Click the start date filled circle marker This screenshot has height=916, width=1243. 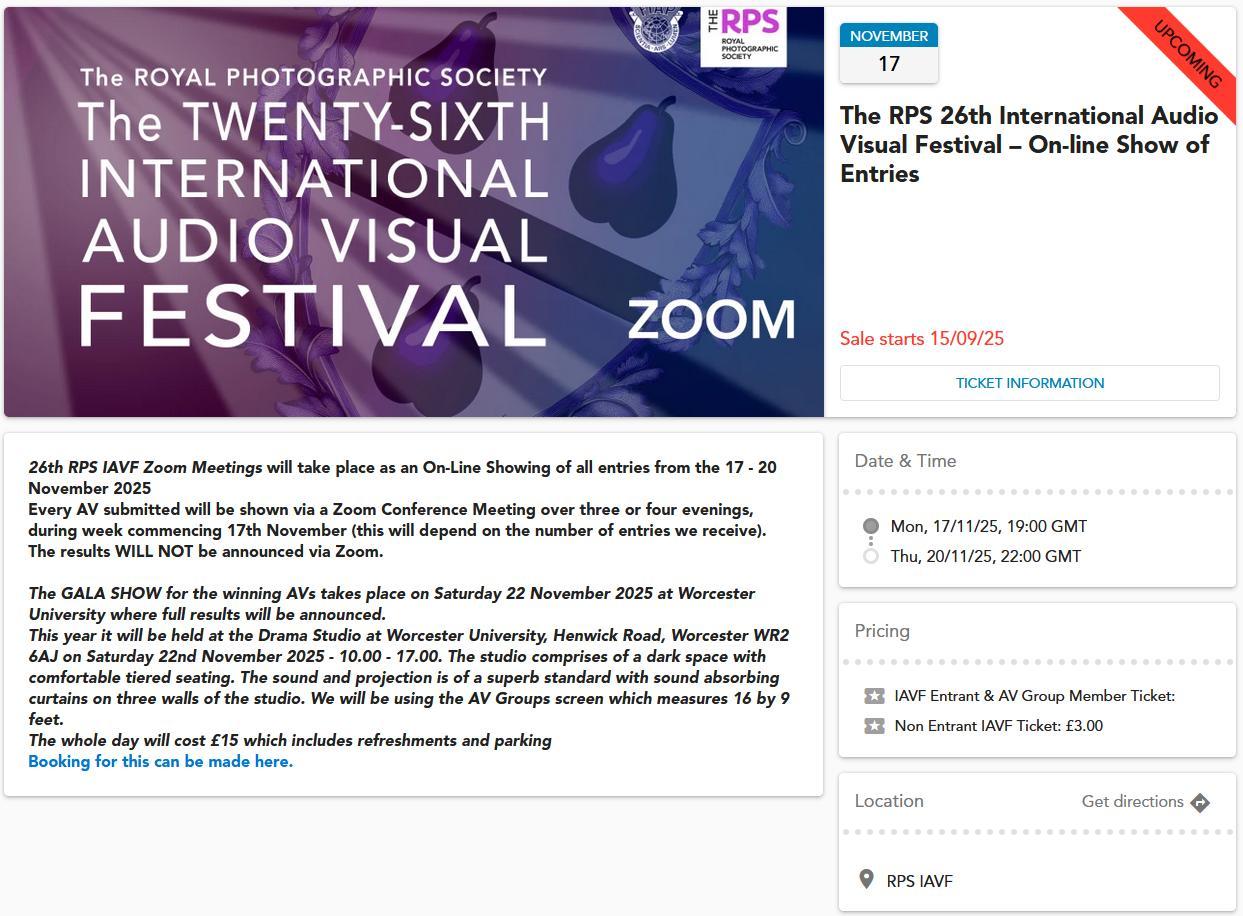click(871, 526)
